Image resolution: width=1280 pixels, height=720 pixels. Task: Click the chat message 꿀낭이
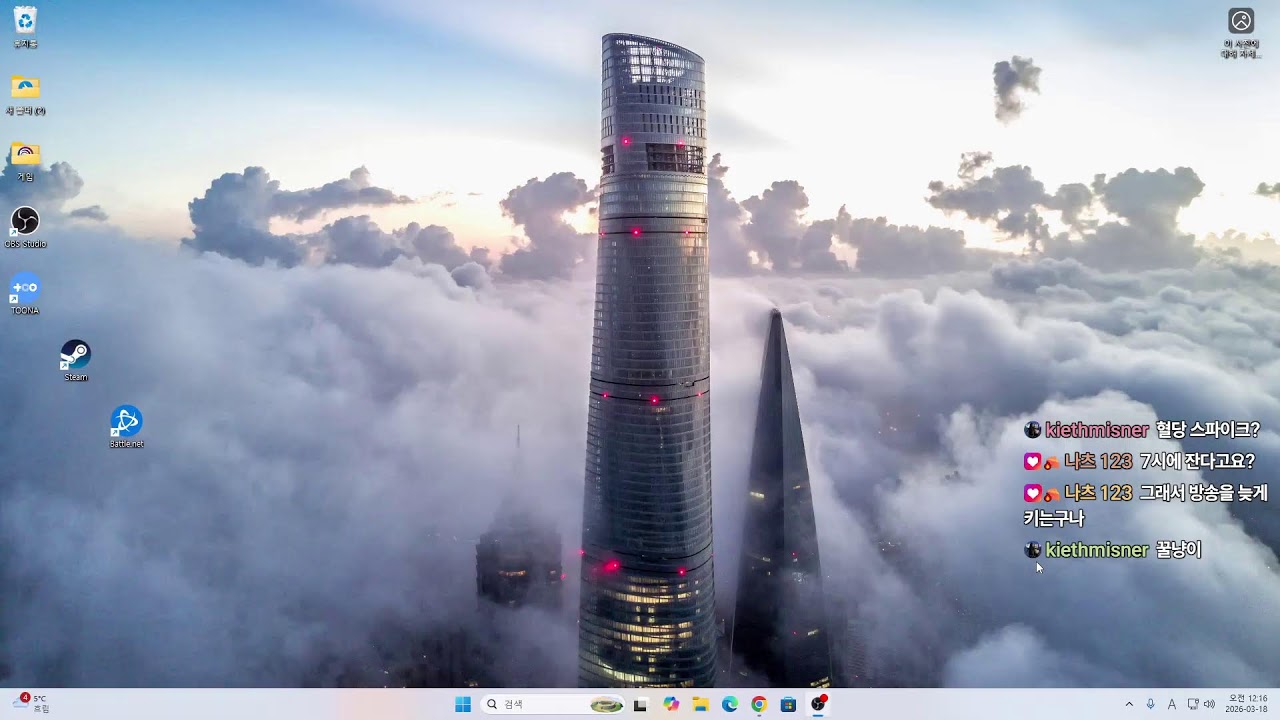click(x=1178, y=549)
